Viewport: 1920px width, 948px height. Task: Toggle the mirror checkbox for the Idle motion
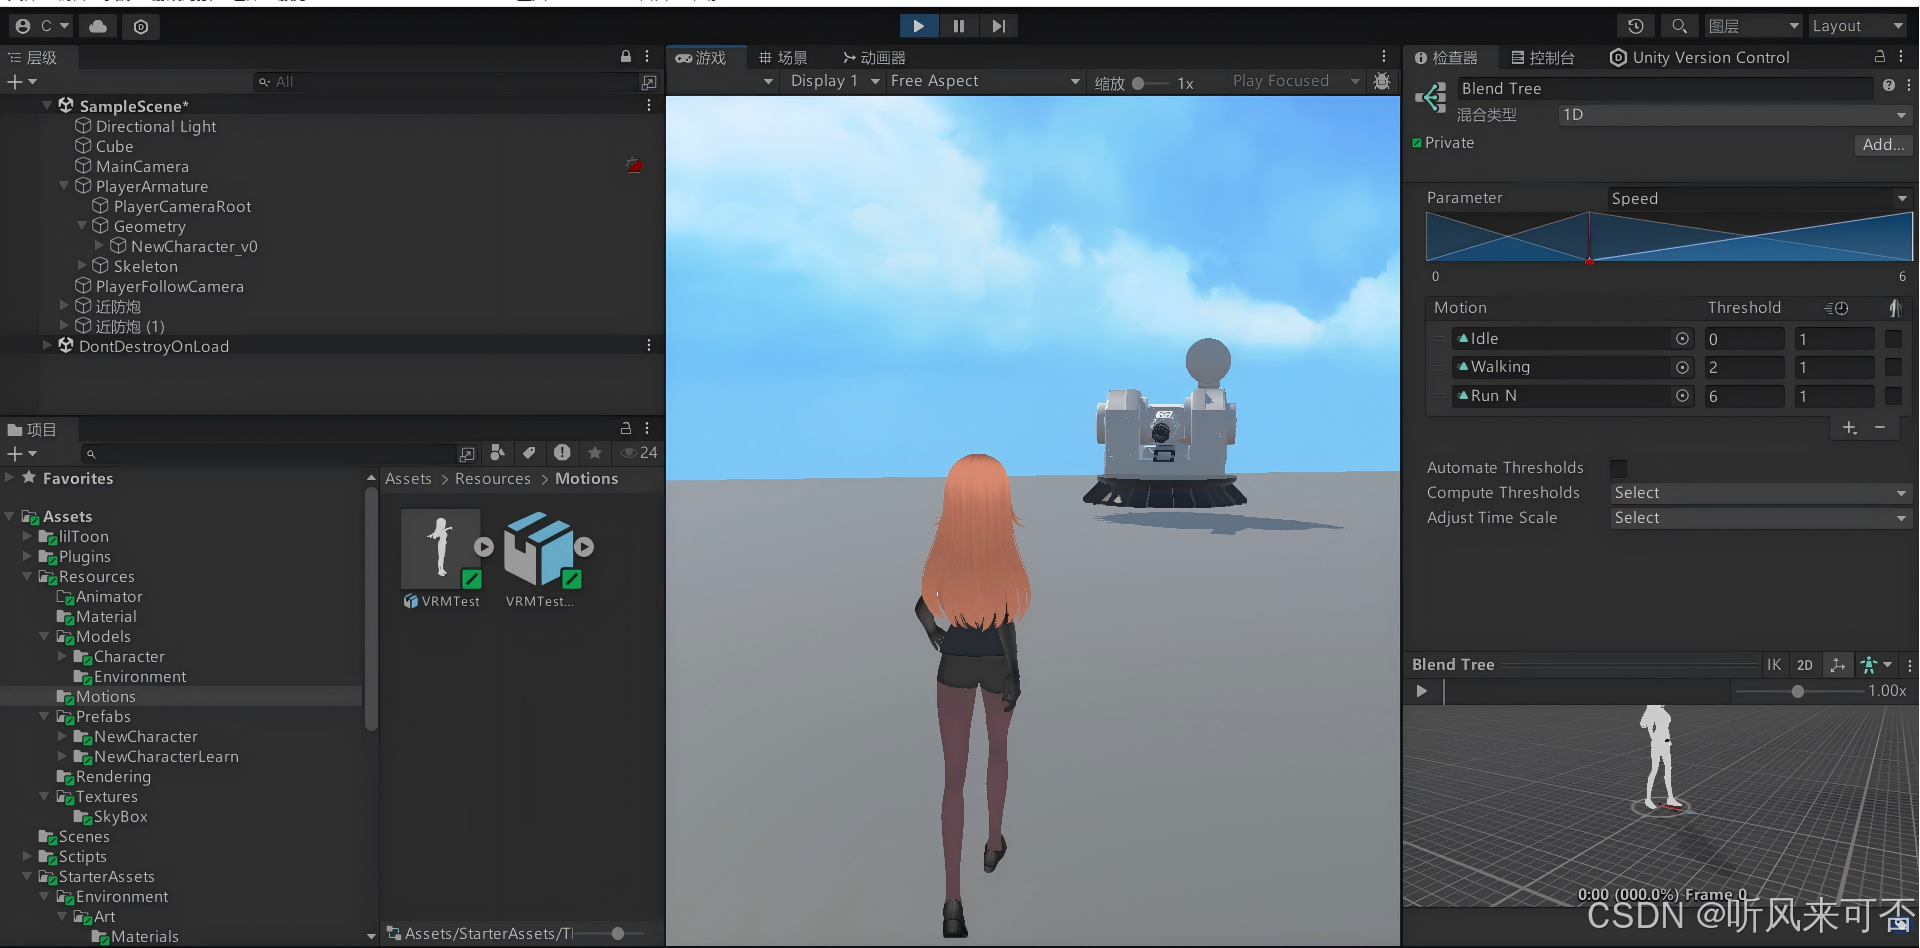point(1894,339)
